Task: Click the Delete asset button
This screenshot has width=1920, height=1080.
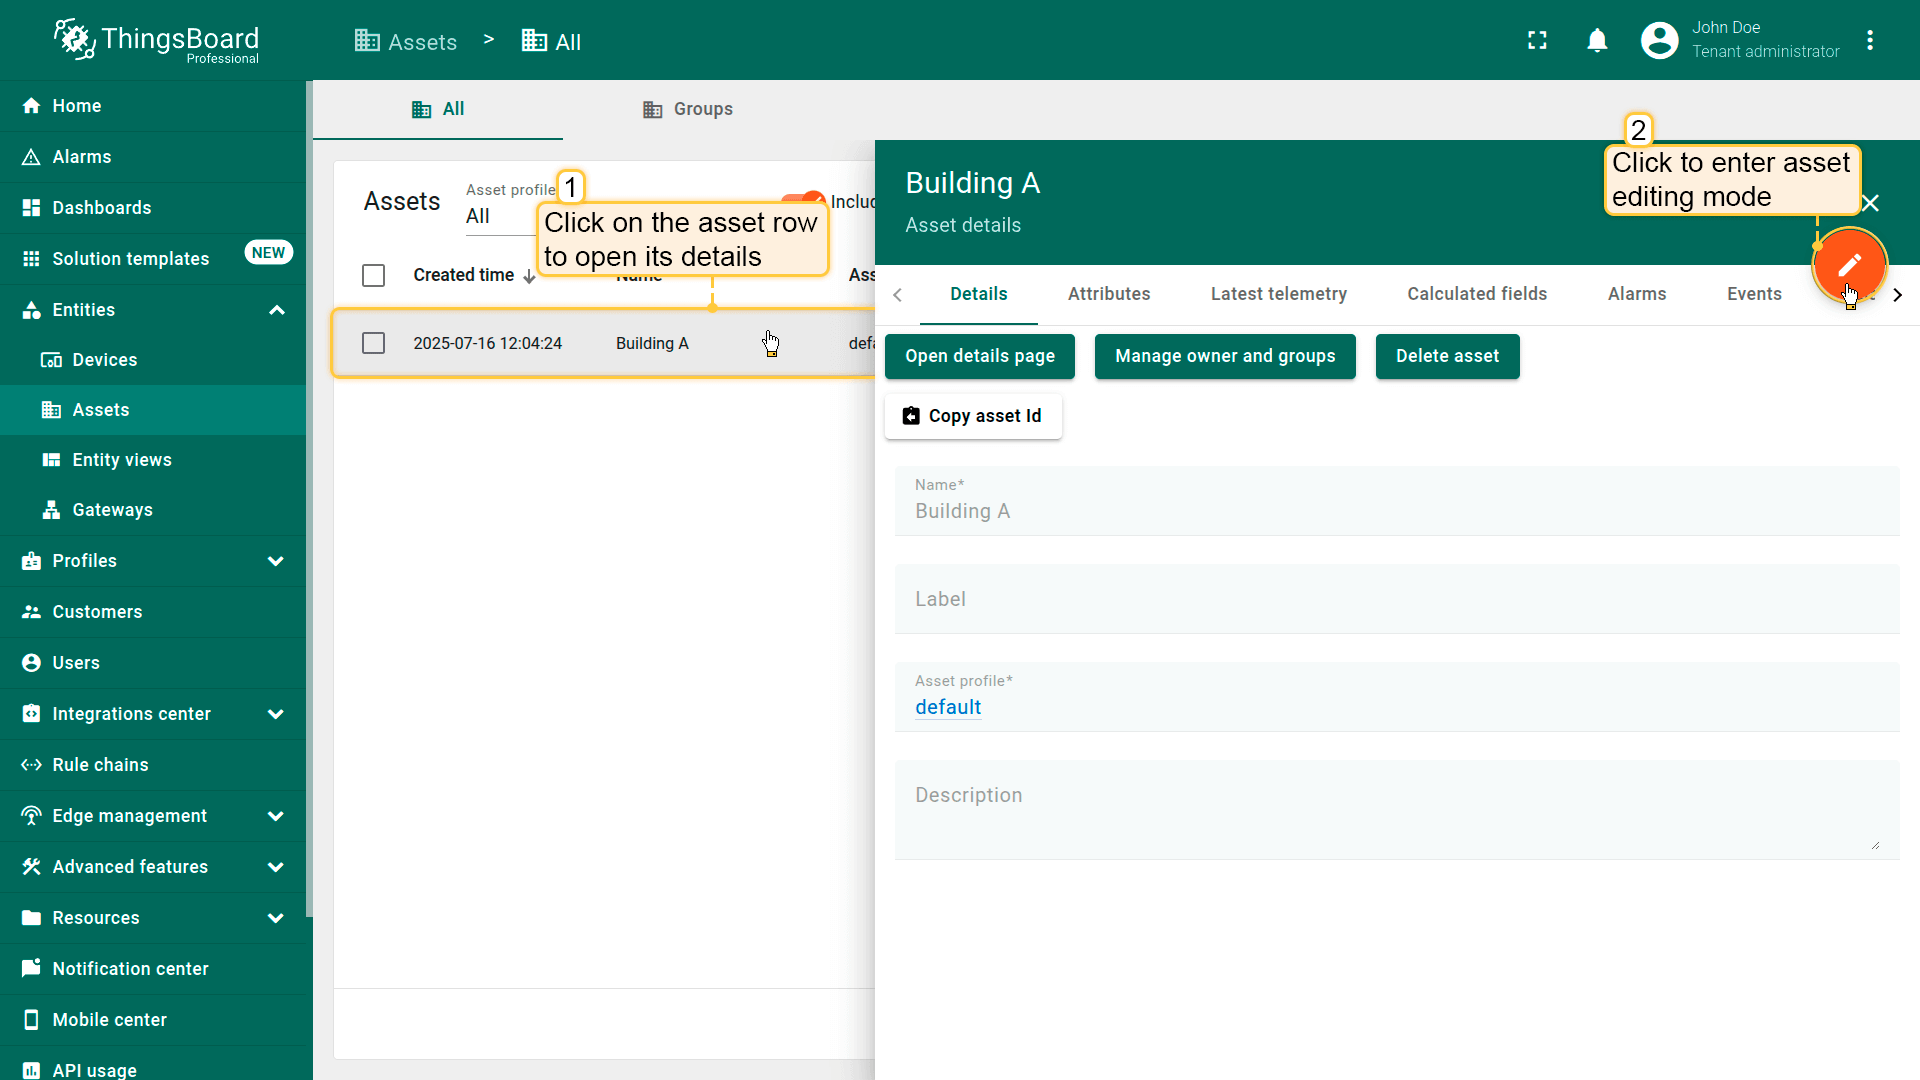Action: pos(1447,357)
